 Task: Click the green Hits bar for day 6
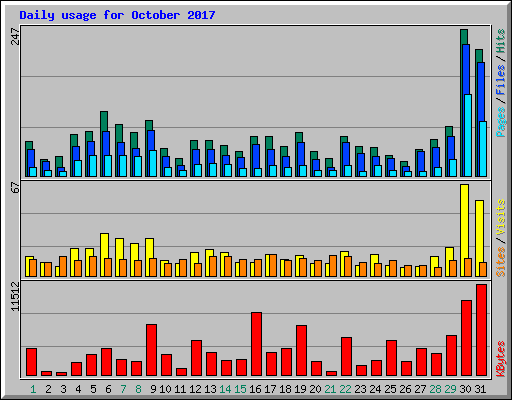coord(104,121)
